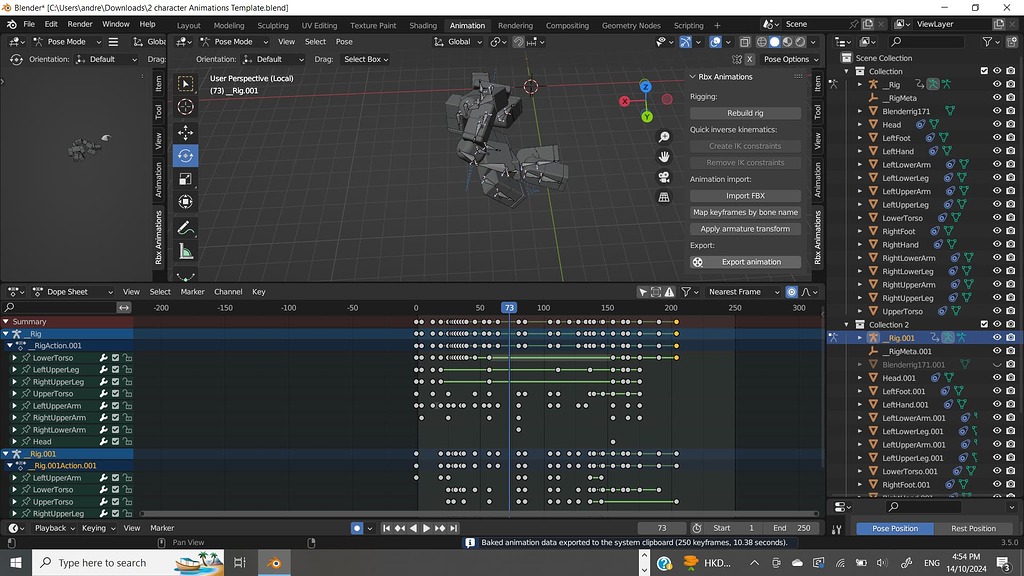Click the Import FBX button
This screenshot has height=576, width=1024.
745,195
